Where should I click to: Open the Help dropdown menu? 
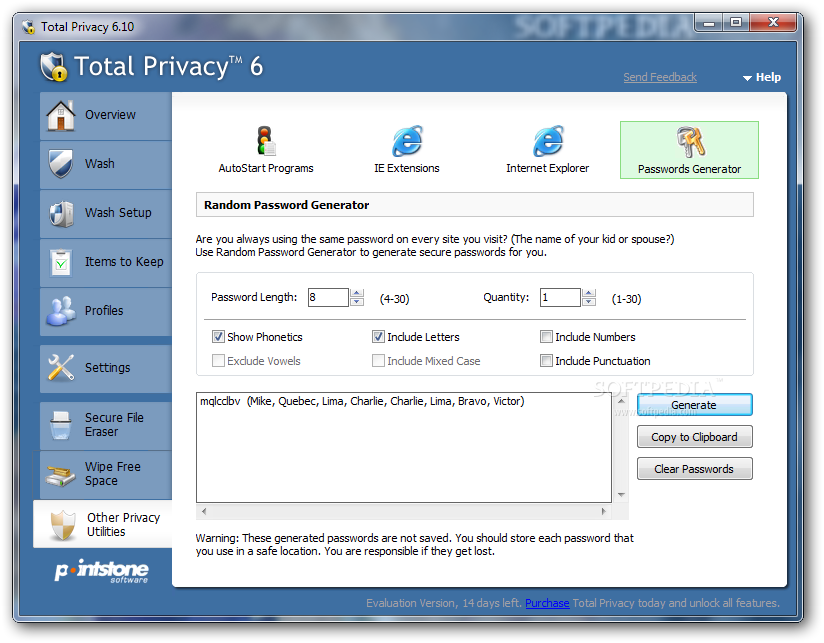761,77
